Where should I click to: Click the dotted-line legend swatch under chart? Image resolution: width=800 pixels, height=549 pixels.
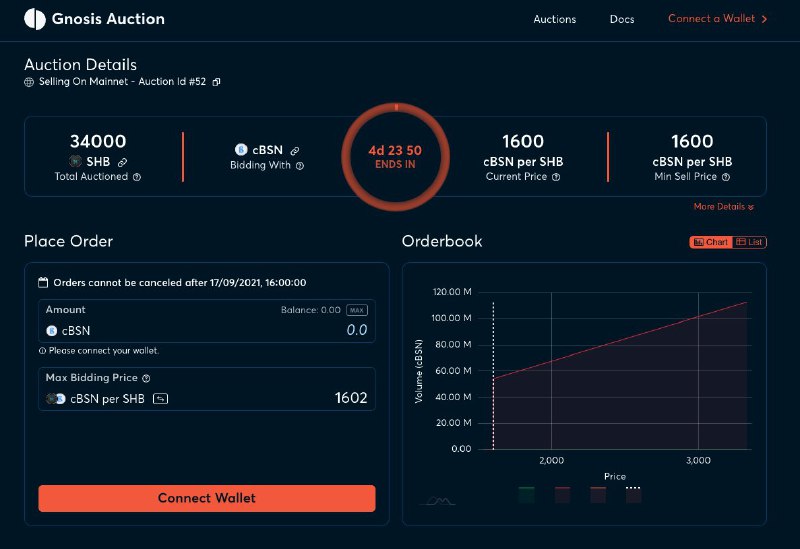[633, 495]
